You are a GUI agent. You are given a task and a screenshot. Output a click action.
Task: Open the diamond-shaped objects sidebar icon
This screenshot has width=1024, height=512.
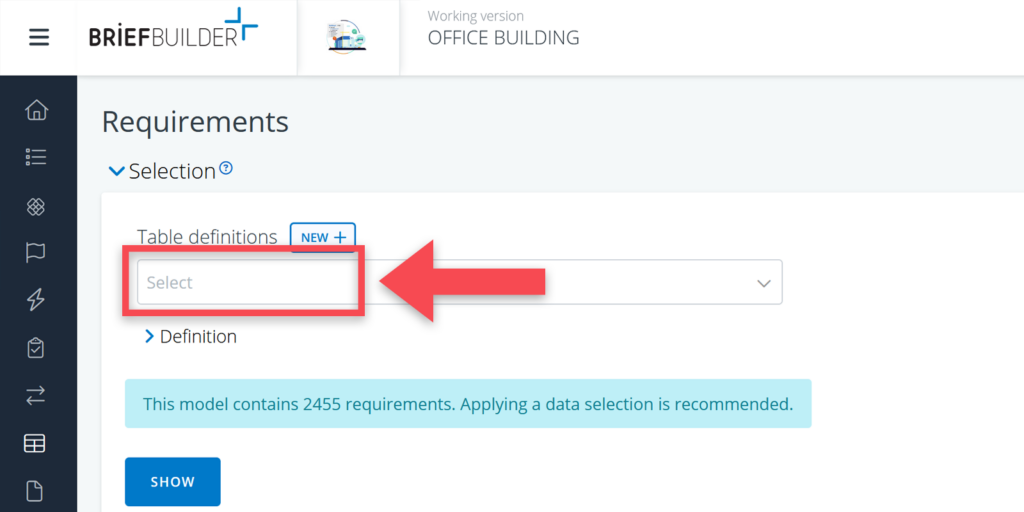(x=36, y=206)
